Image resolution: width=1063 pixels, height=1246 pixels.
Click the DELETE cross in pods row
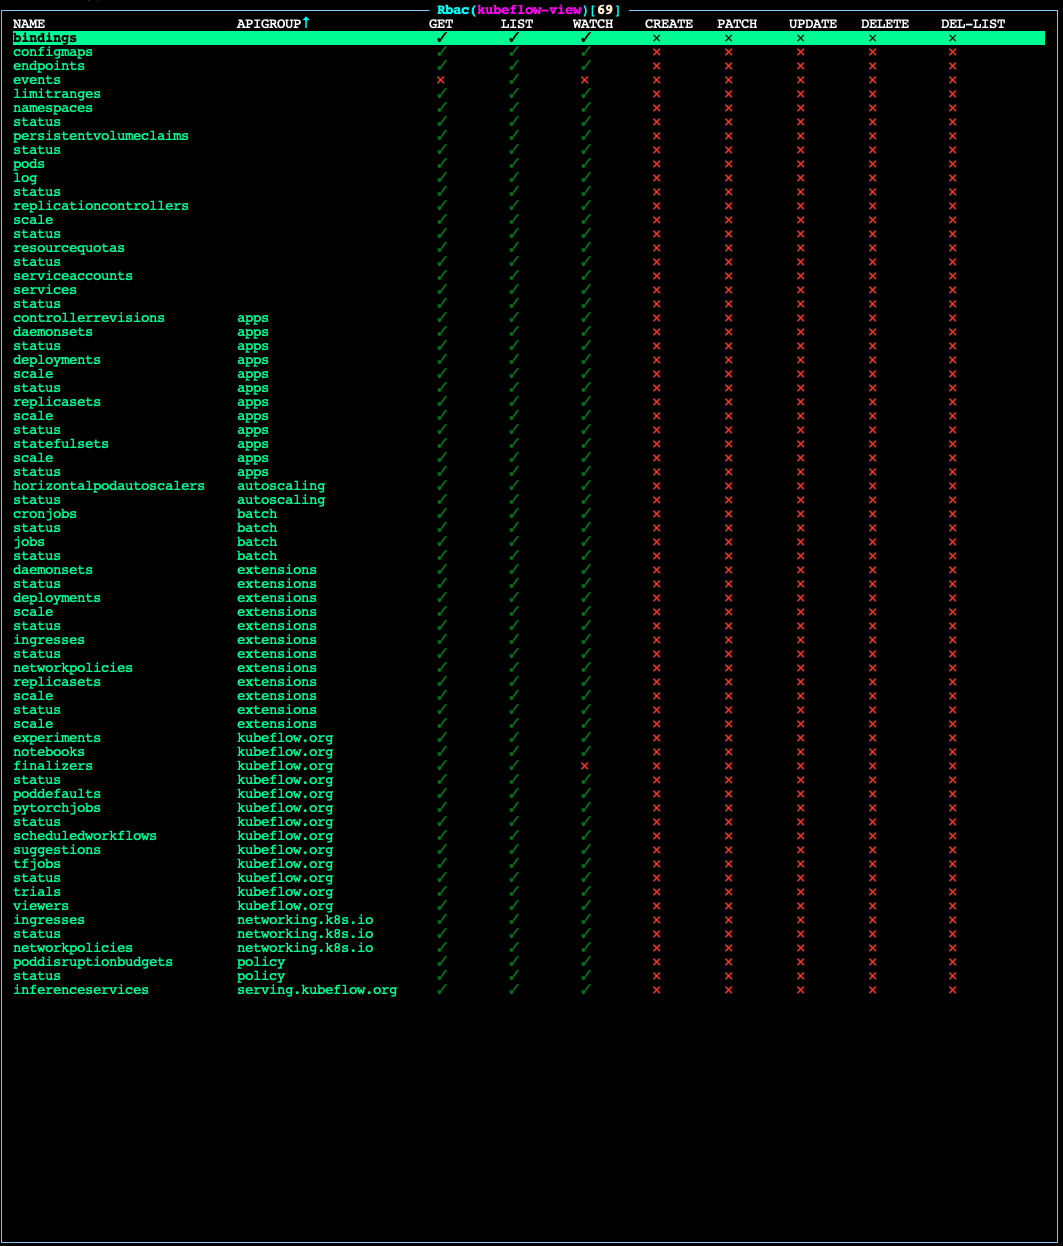[873, 164]
